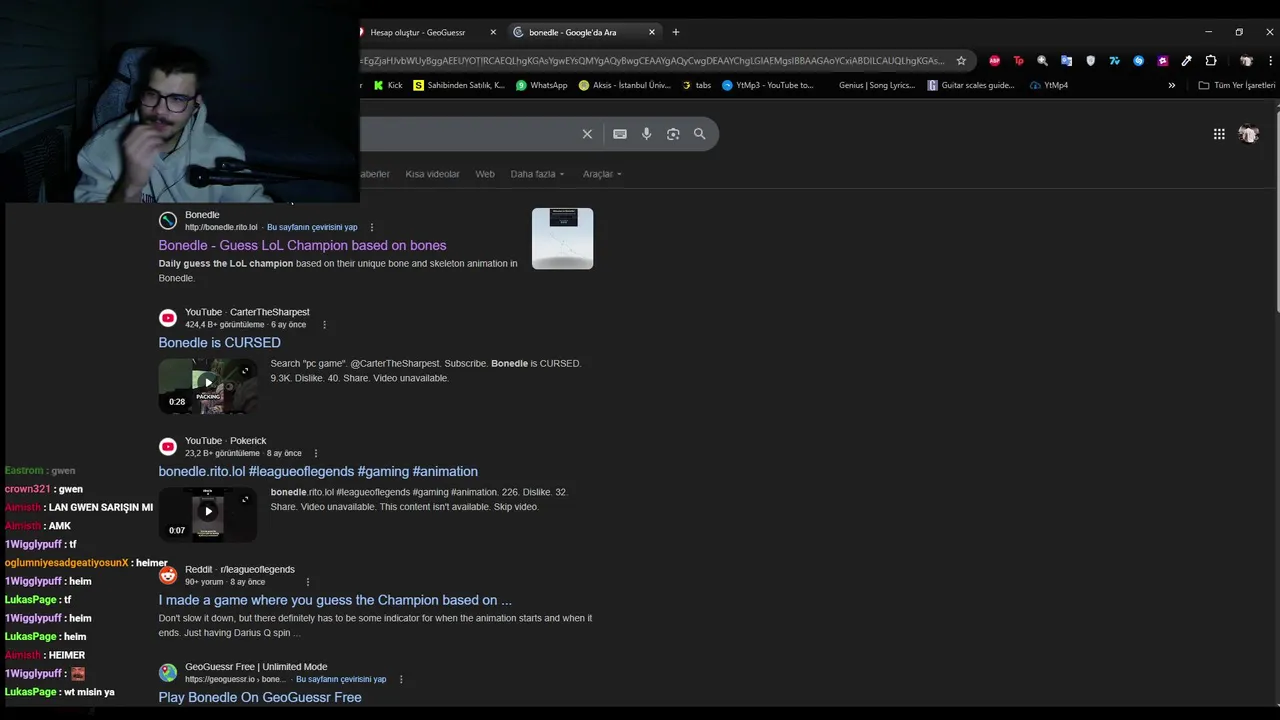Open Tüm Yer İşaretleri bookmarks folder
This screenshot has height=720, width=1280.
click(x=1237, y=85)
